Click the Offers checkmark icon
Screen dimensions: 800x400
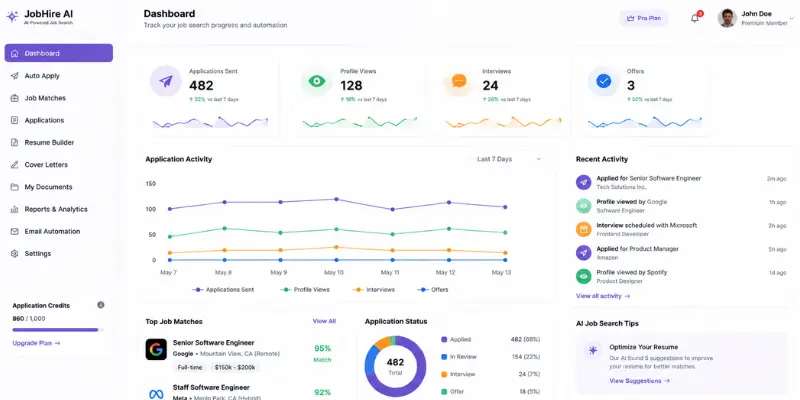604,81
